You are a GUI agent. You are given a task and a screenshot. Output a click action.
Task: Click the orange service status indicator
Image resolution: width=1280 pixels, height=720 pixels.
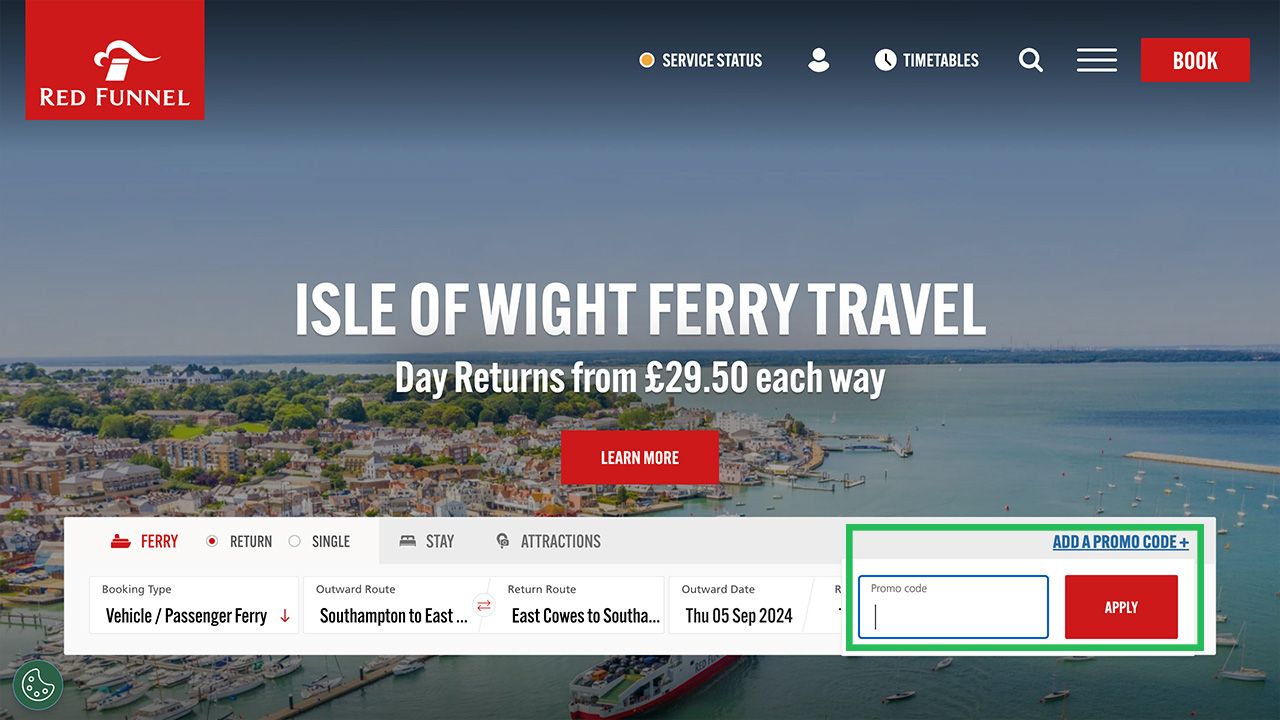(x=647, y=60)
